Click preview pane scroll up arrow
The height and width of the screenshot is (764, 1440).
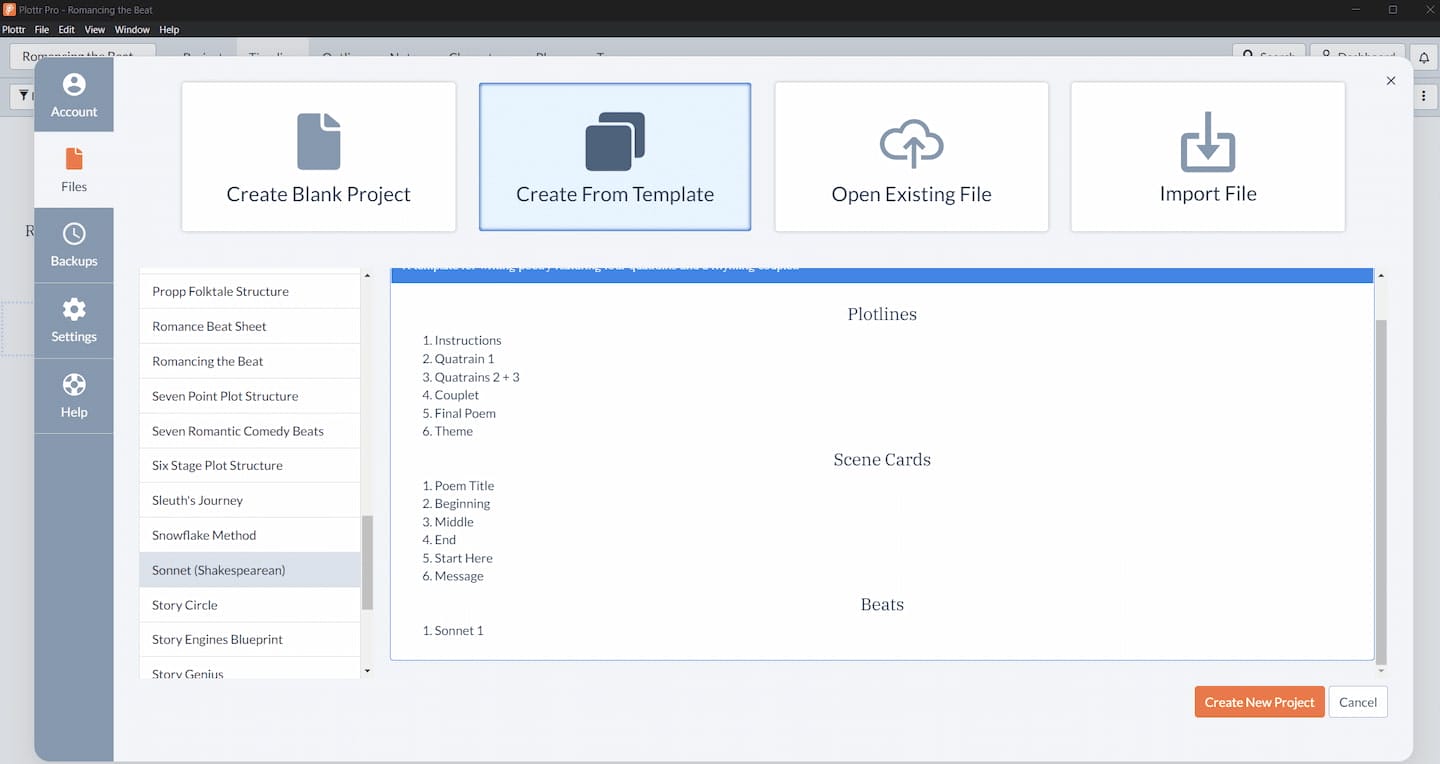point(1382,275)
